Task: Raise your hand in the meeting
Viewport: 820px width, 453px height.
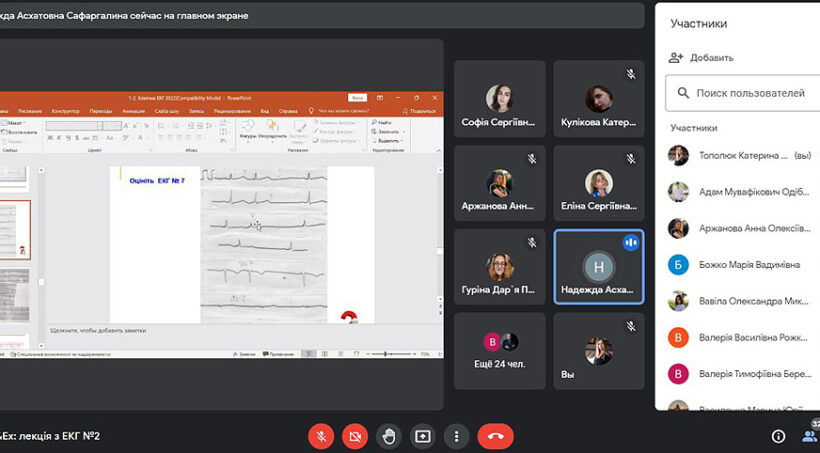Action: (389, 436)
